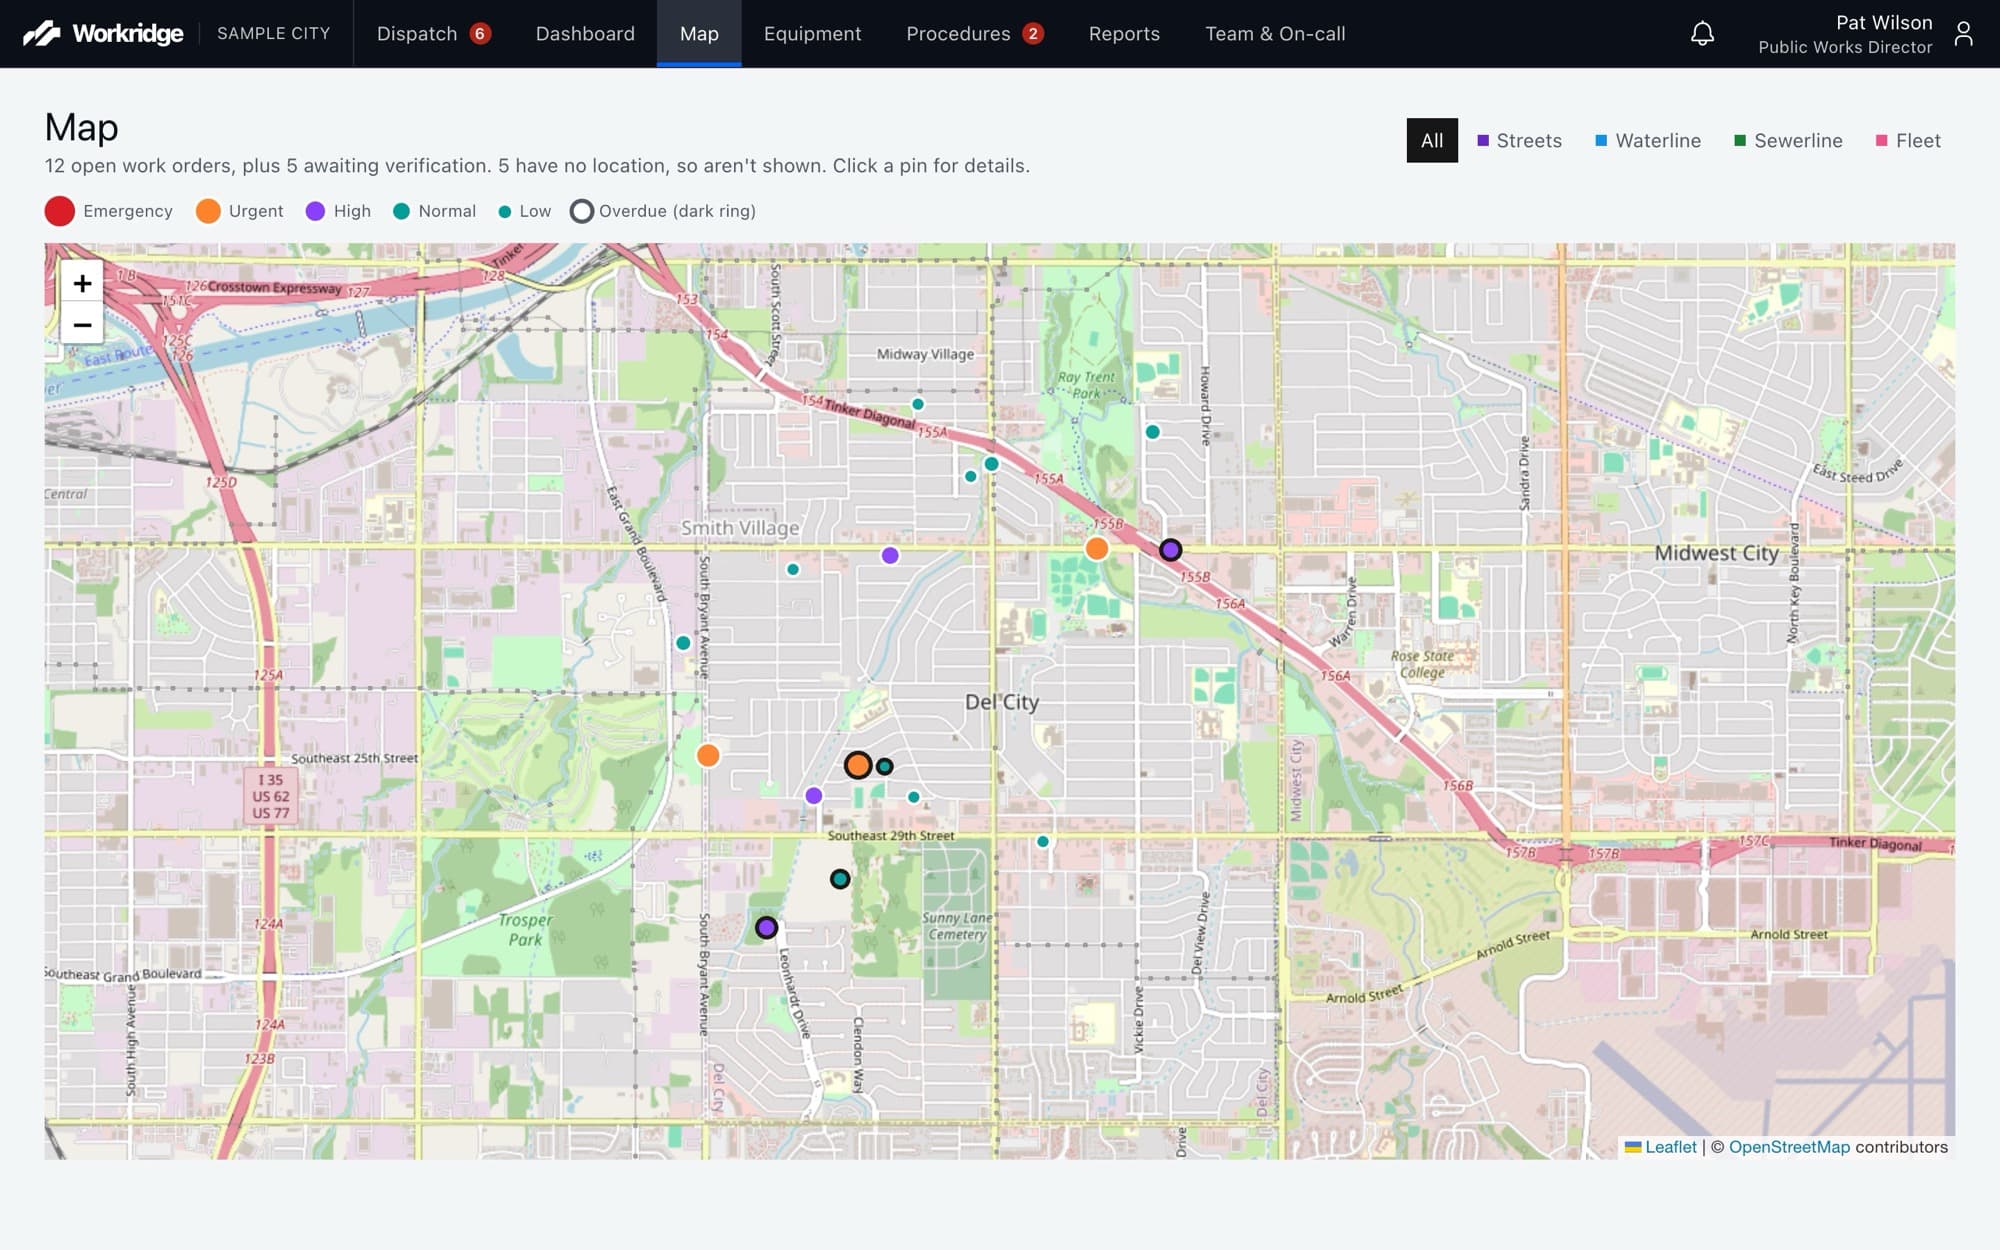Click the Emergency red legend swatch
The height and width of the screenshot is (1250, 2000).
pos(60,211)
